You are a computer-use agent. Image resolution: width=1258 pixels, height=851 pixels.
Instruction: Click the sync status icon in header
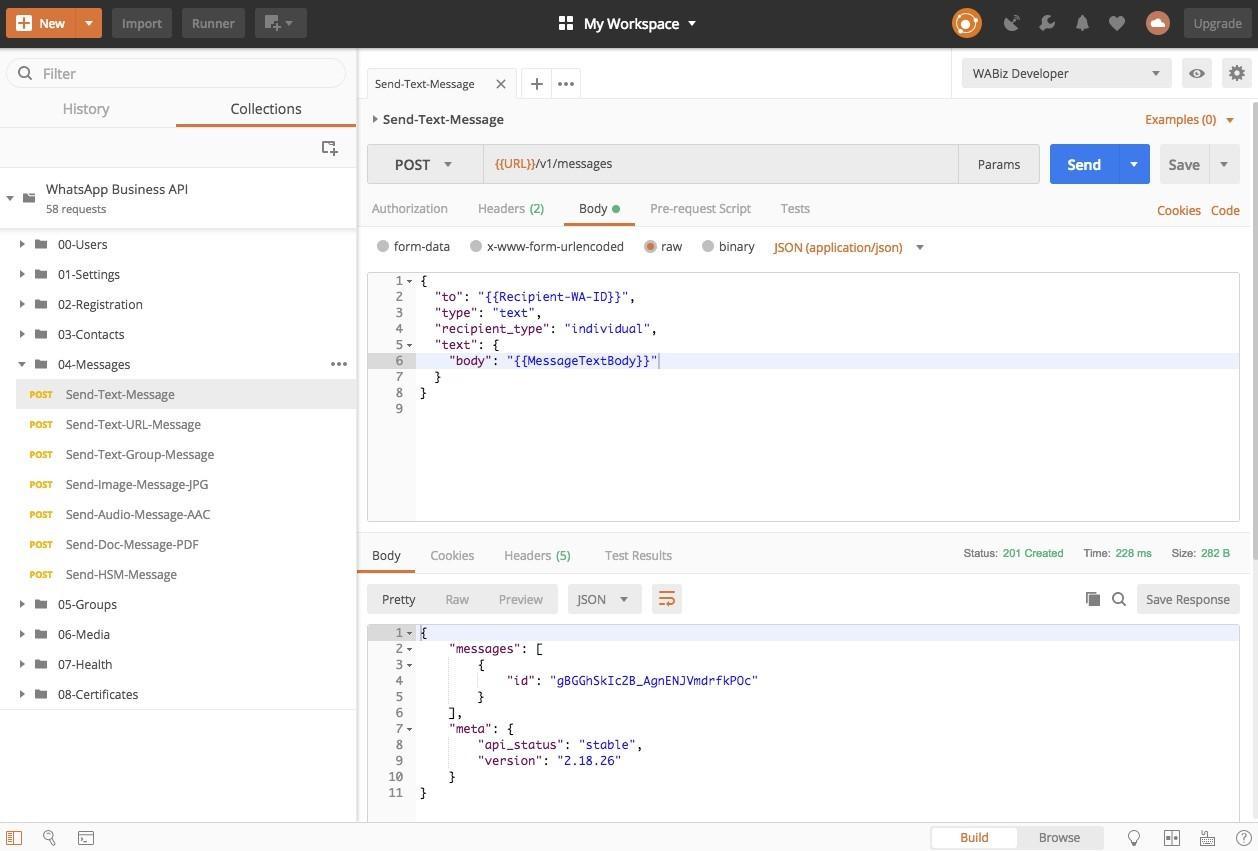pyautogui.click(x=966, y=23)
